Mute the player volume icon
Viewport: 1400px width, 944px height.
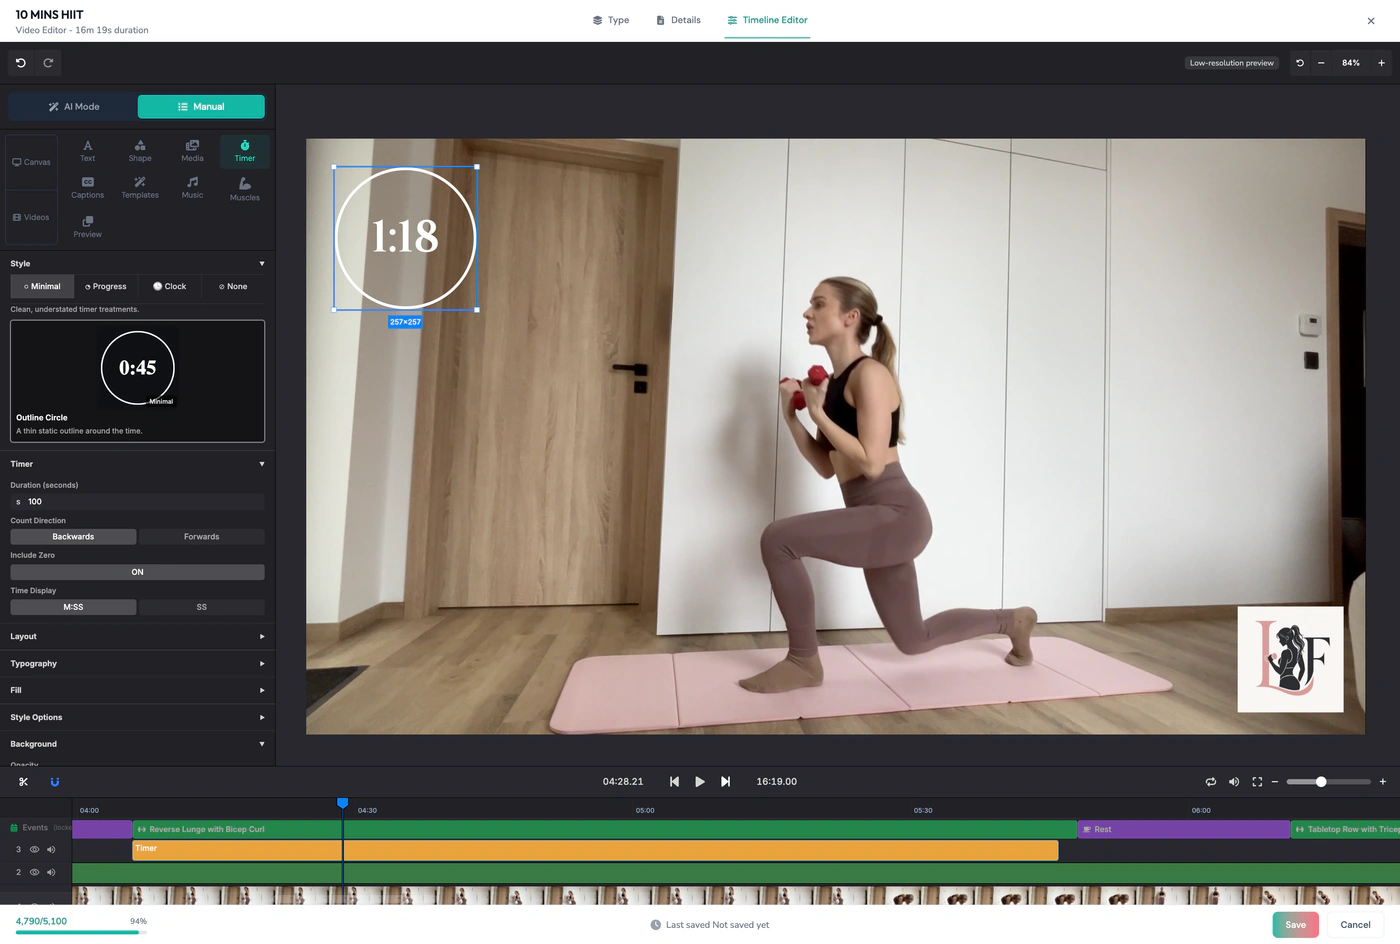click(1234, 782)
